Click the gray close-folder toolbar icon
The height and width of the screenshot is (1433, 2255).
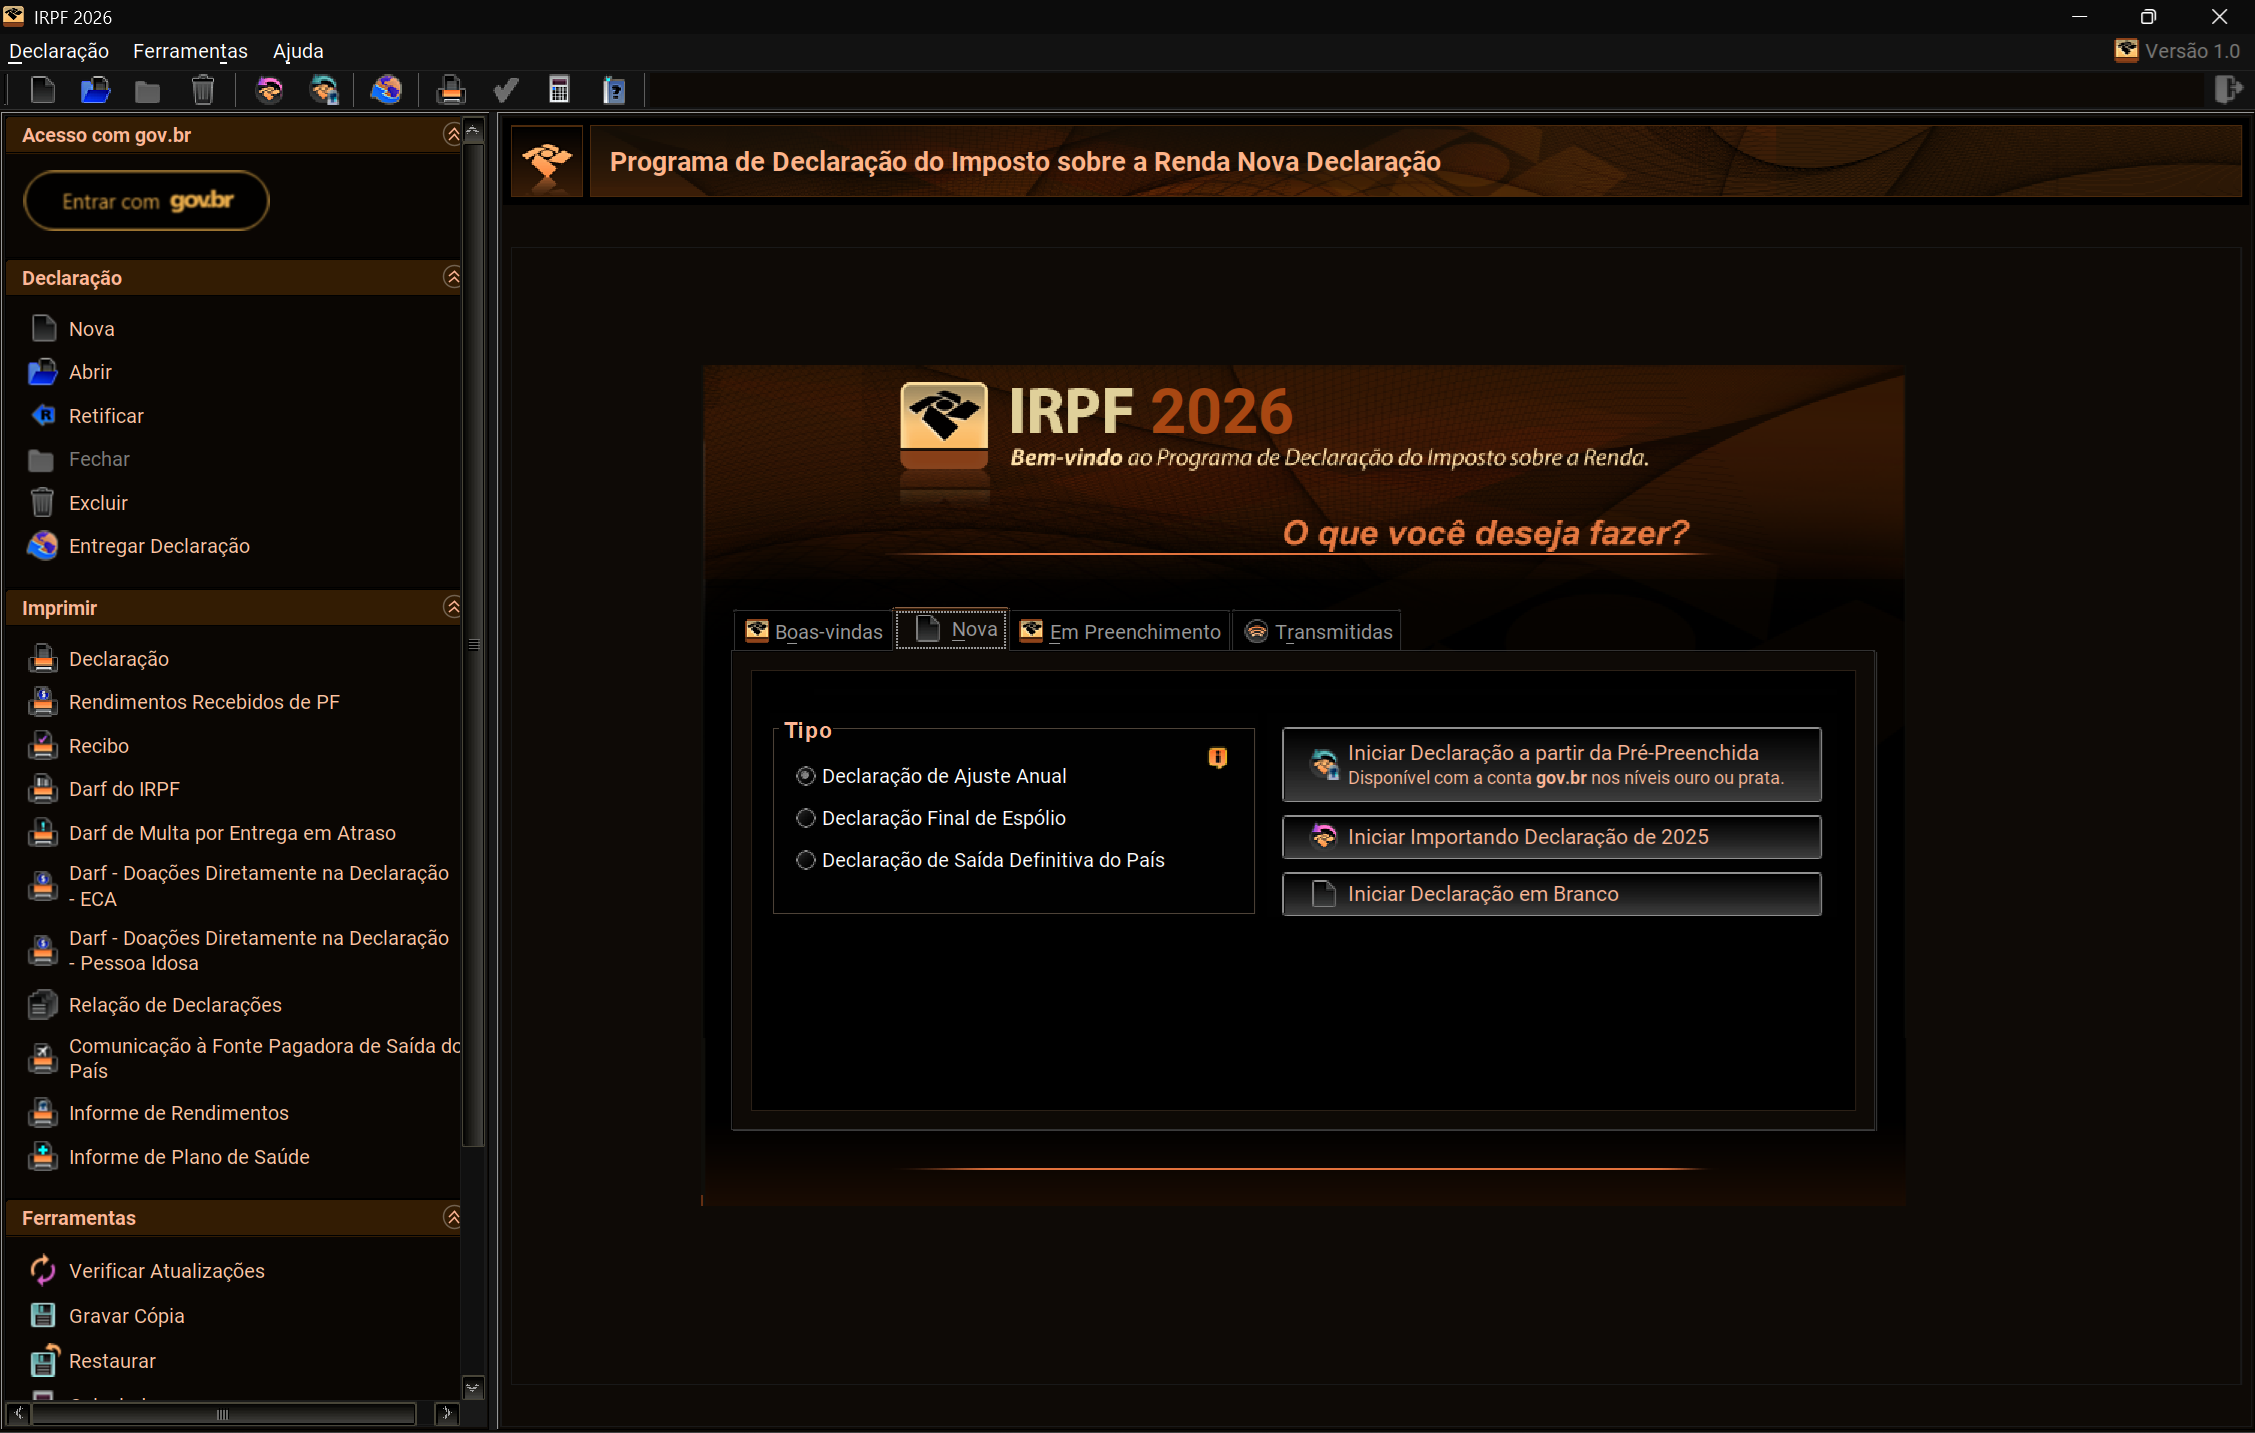pyautogui.click(x=148, y=92)
